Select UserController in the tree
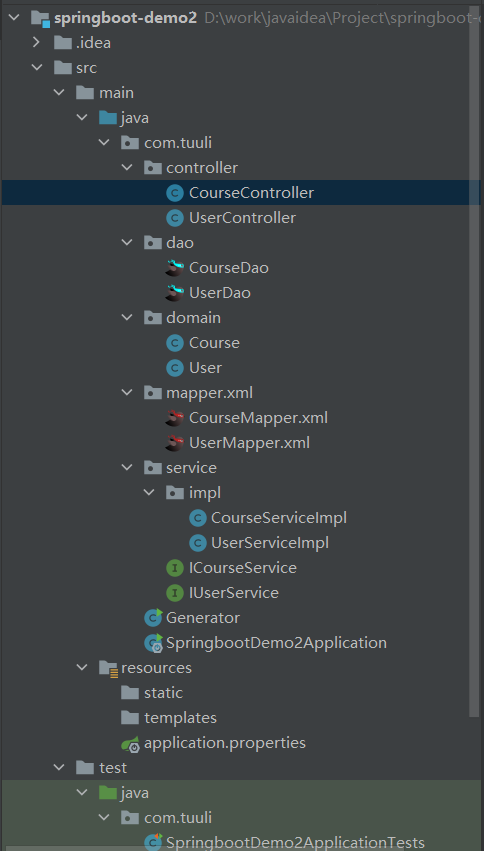Screen dimensions: 484x851 (242, 218)
